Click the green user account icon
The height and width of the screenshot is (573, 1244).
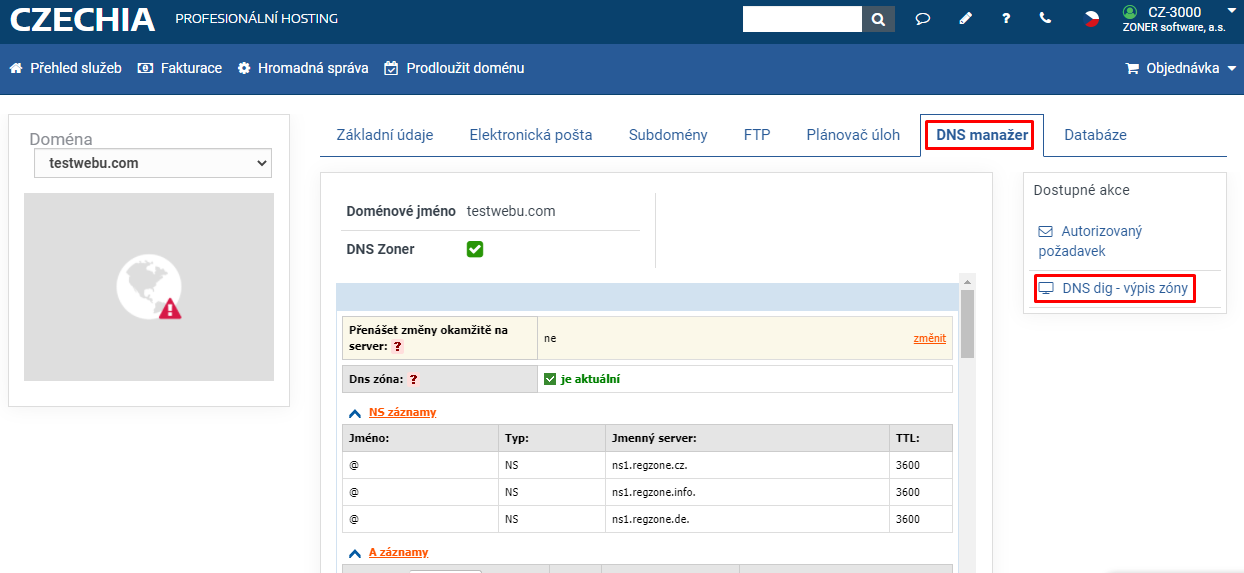pos(1130,12)
